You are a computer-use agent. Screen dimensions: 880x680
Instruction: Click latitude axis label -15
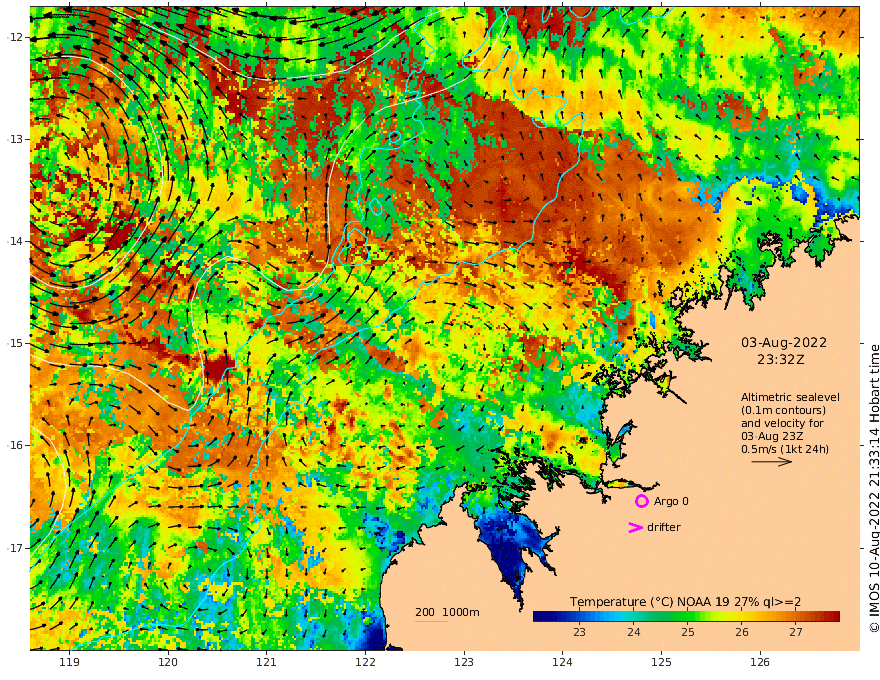point(15,343)
